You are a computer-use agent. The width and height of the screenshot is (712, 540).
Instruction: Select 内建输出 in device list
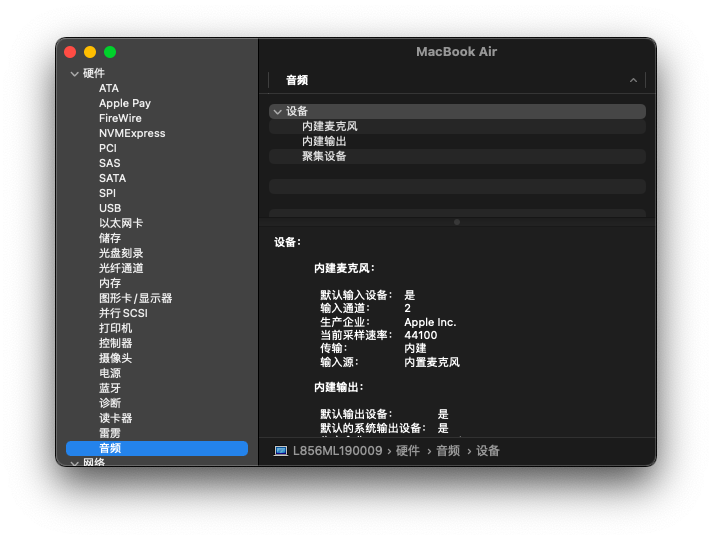pyautogui.click(x=324, y=142)
